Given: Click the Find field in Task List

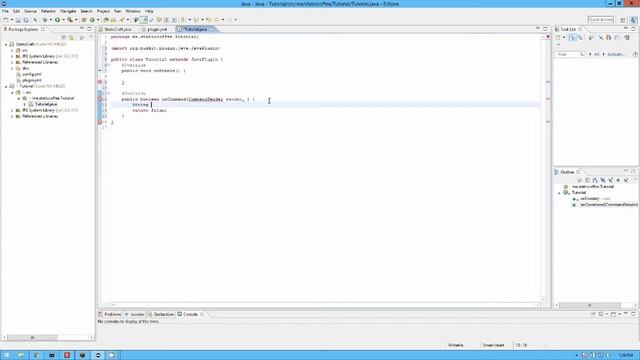Looking at the screenshot, I should (570, 54).
